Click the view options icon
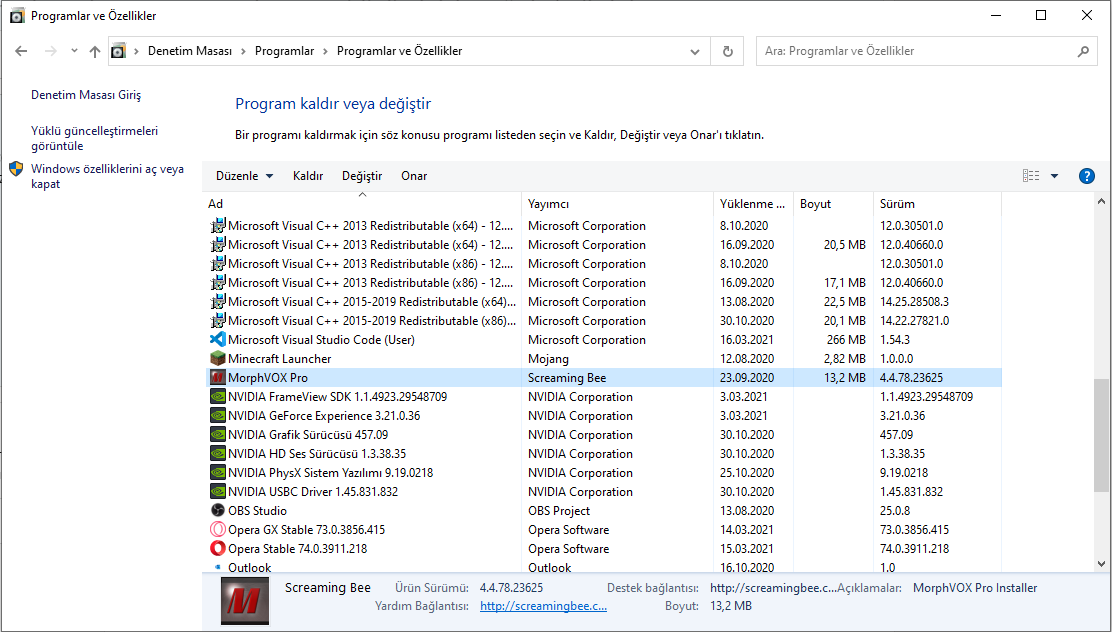Viewport: 1112px width, 632px height. point(1031,176)
